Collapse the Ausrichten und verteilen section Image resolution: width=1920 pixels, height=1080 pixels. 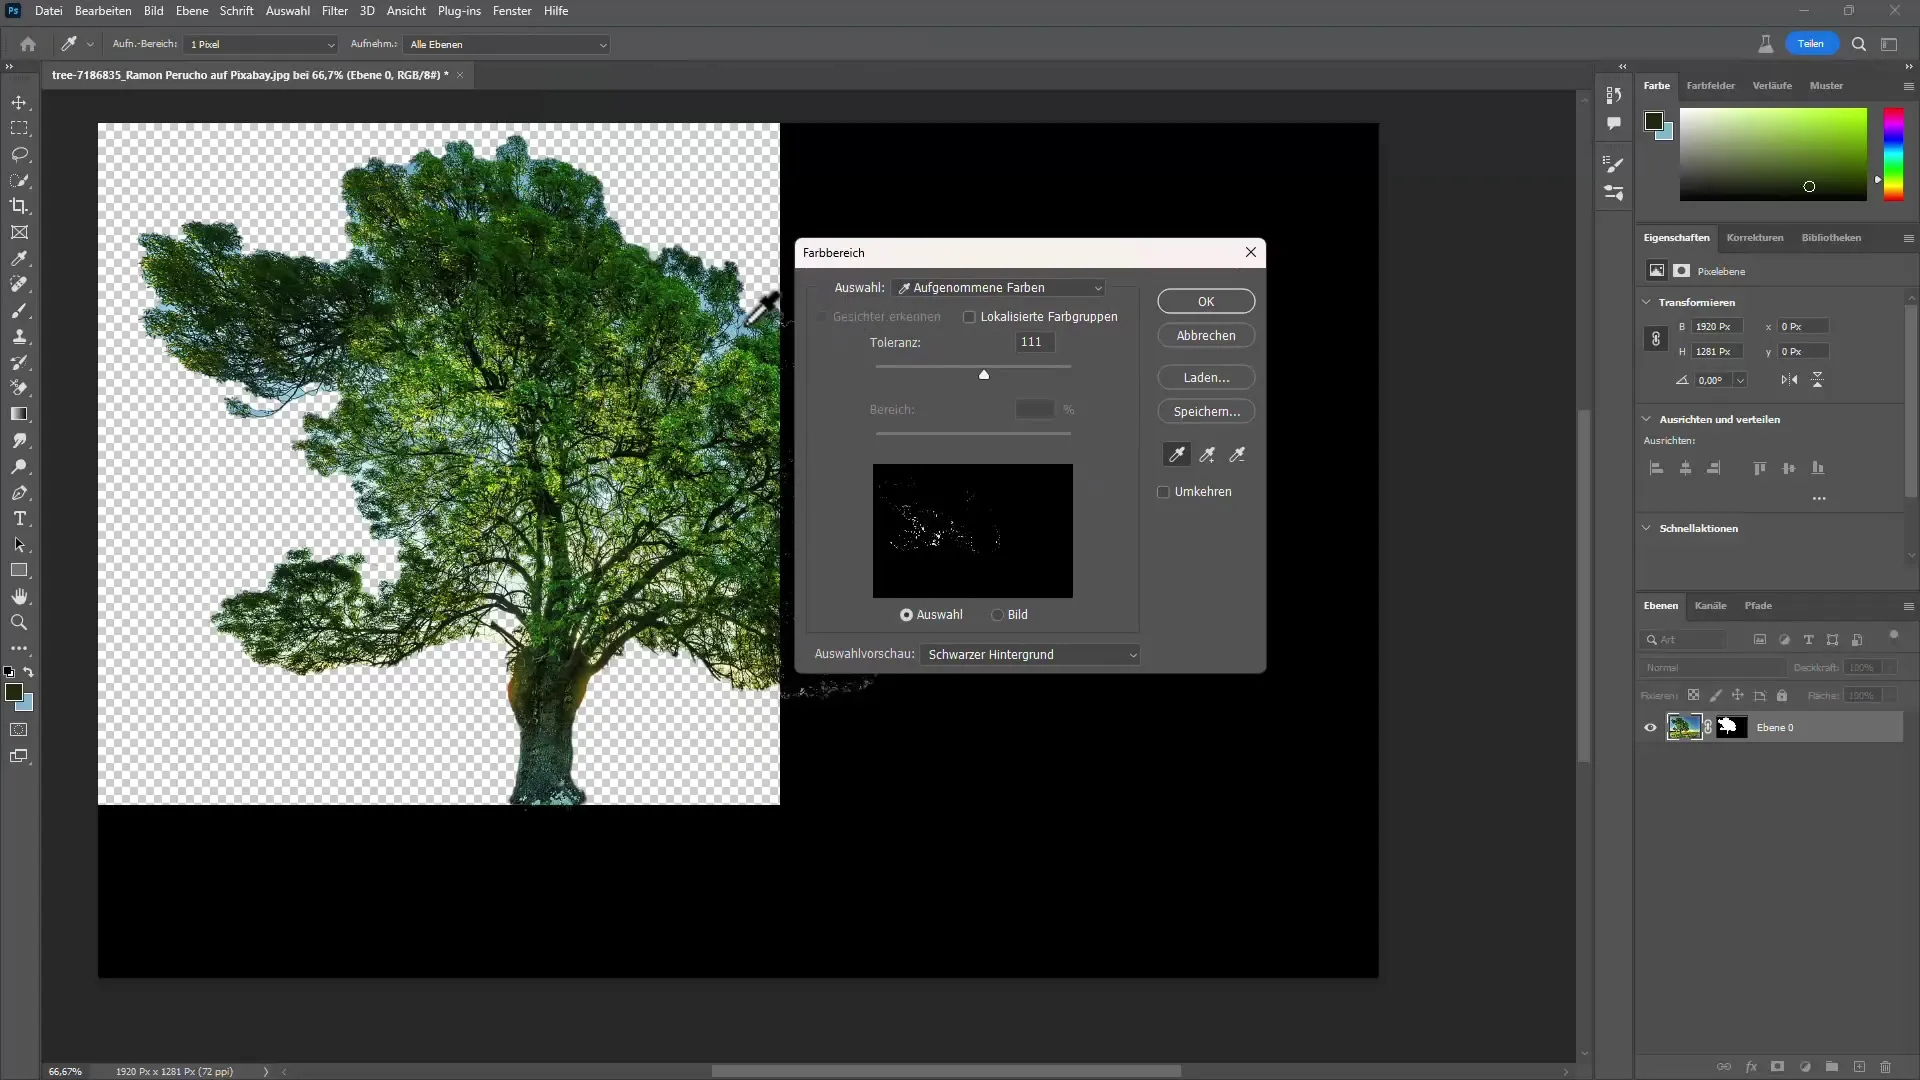[1647, 419]
